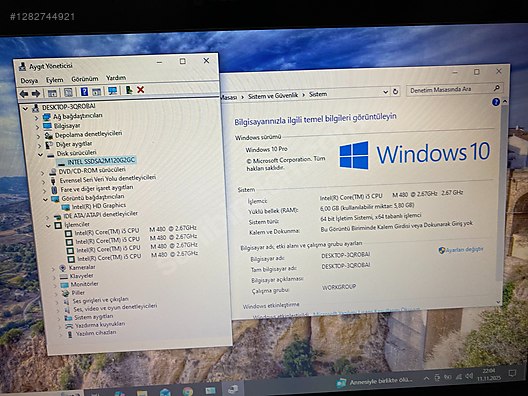Click the Chrome icon on the taskbar
Image resolution: width=528 pixels, height=396 pixels.
(188, 392)
